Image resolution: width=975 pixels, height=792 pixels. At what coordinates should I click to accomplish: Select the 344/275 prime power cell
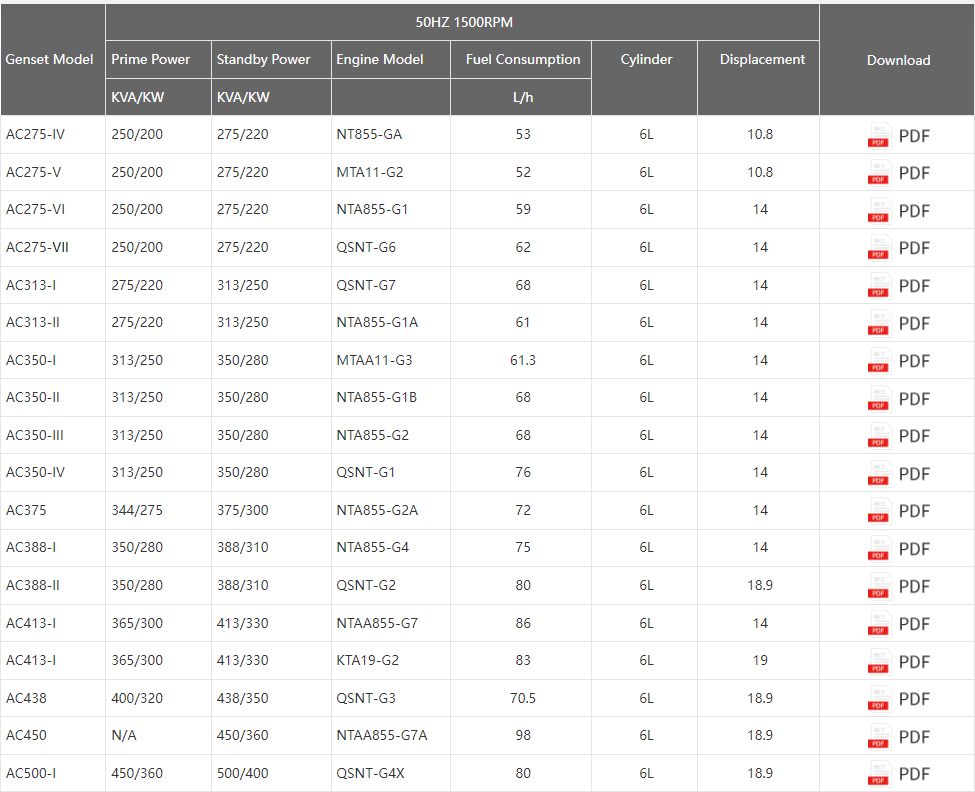click(x=159, y=510)
